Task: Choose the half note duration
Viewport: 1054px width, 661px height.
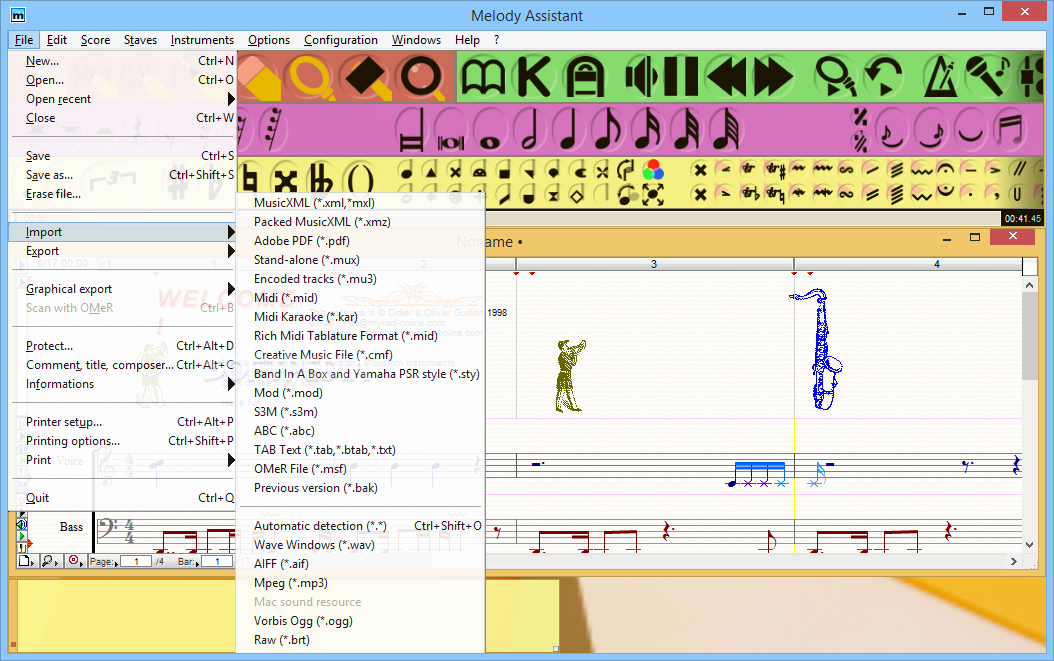Action: coord(530,129)
